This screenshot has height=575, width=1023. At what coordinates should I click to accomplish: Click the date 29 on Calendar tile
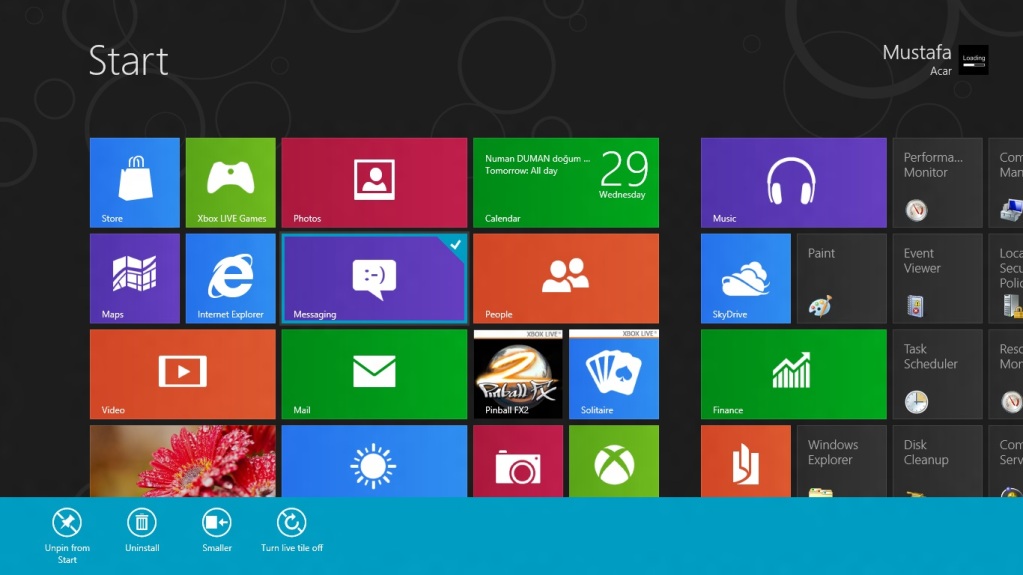(624, 169)
